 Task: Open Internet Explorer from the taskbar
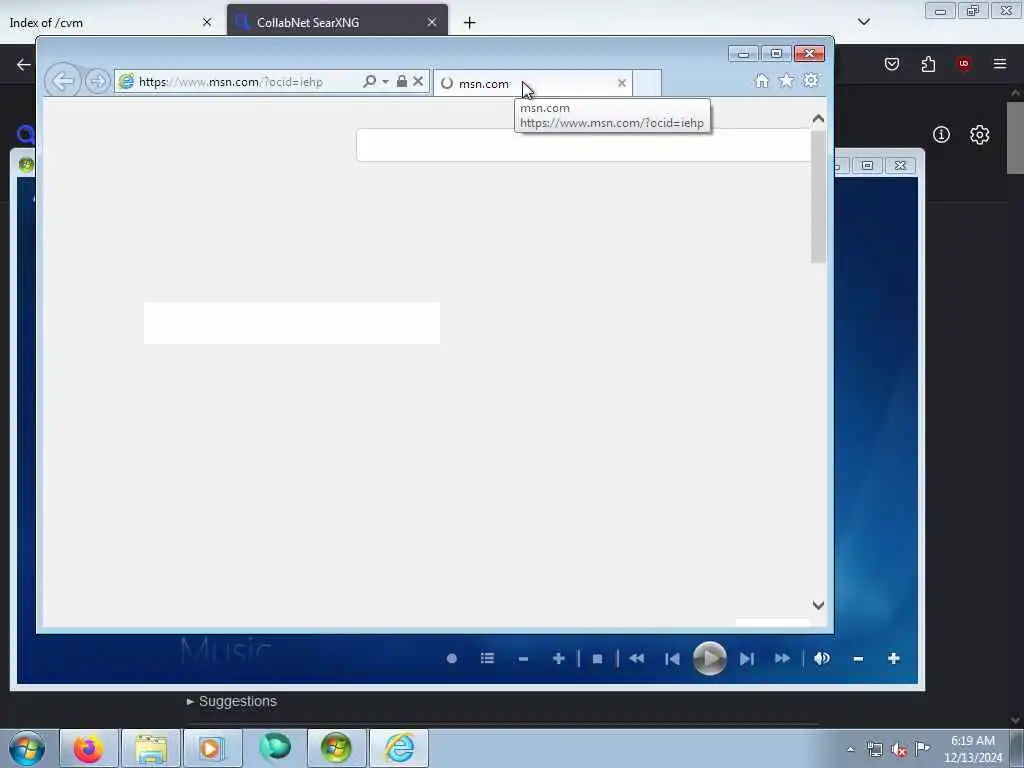399,748
